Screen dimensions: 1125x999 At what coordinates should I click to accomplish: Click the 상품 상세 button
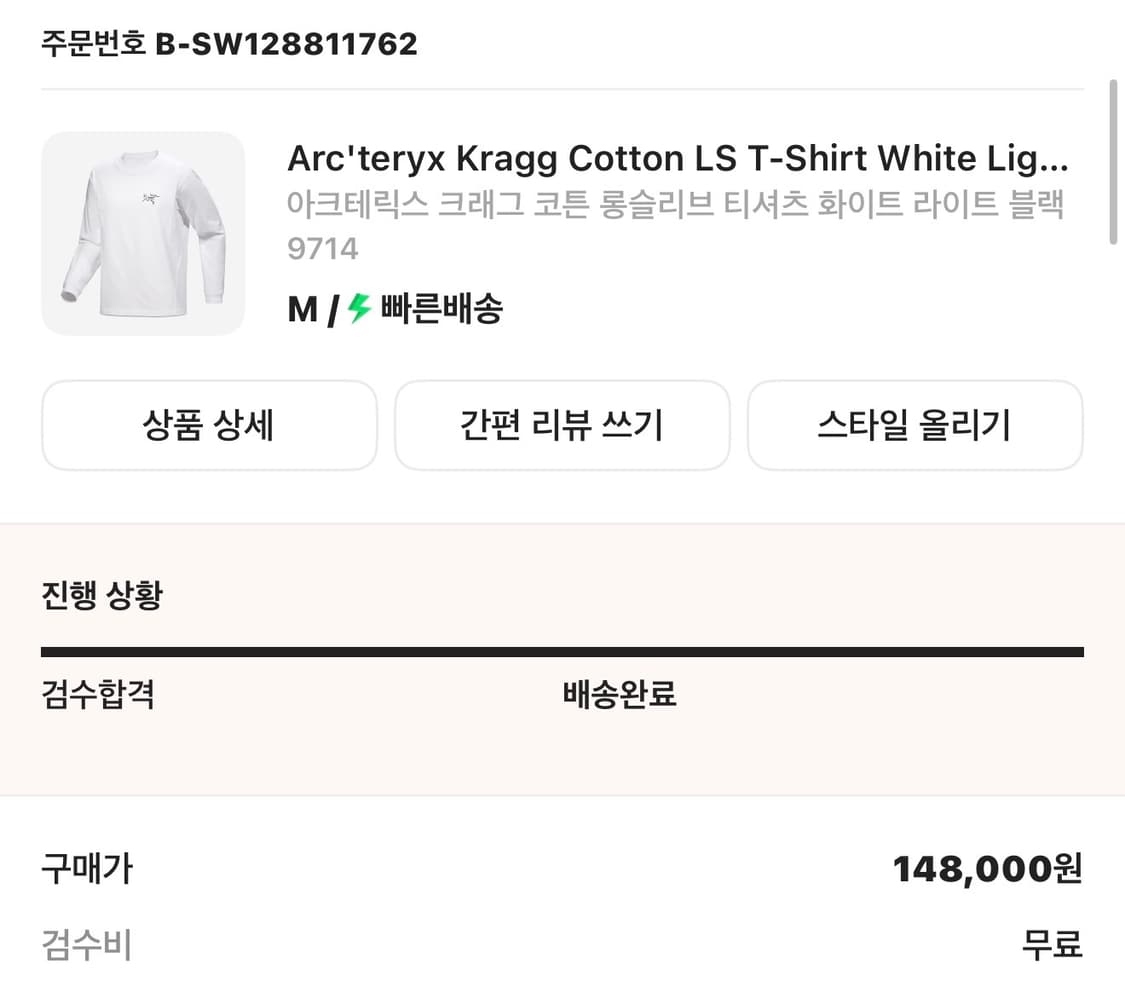click(x=209, y=426)
